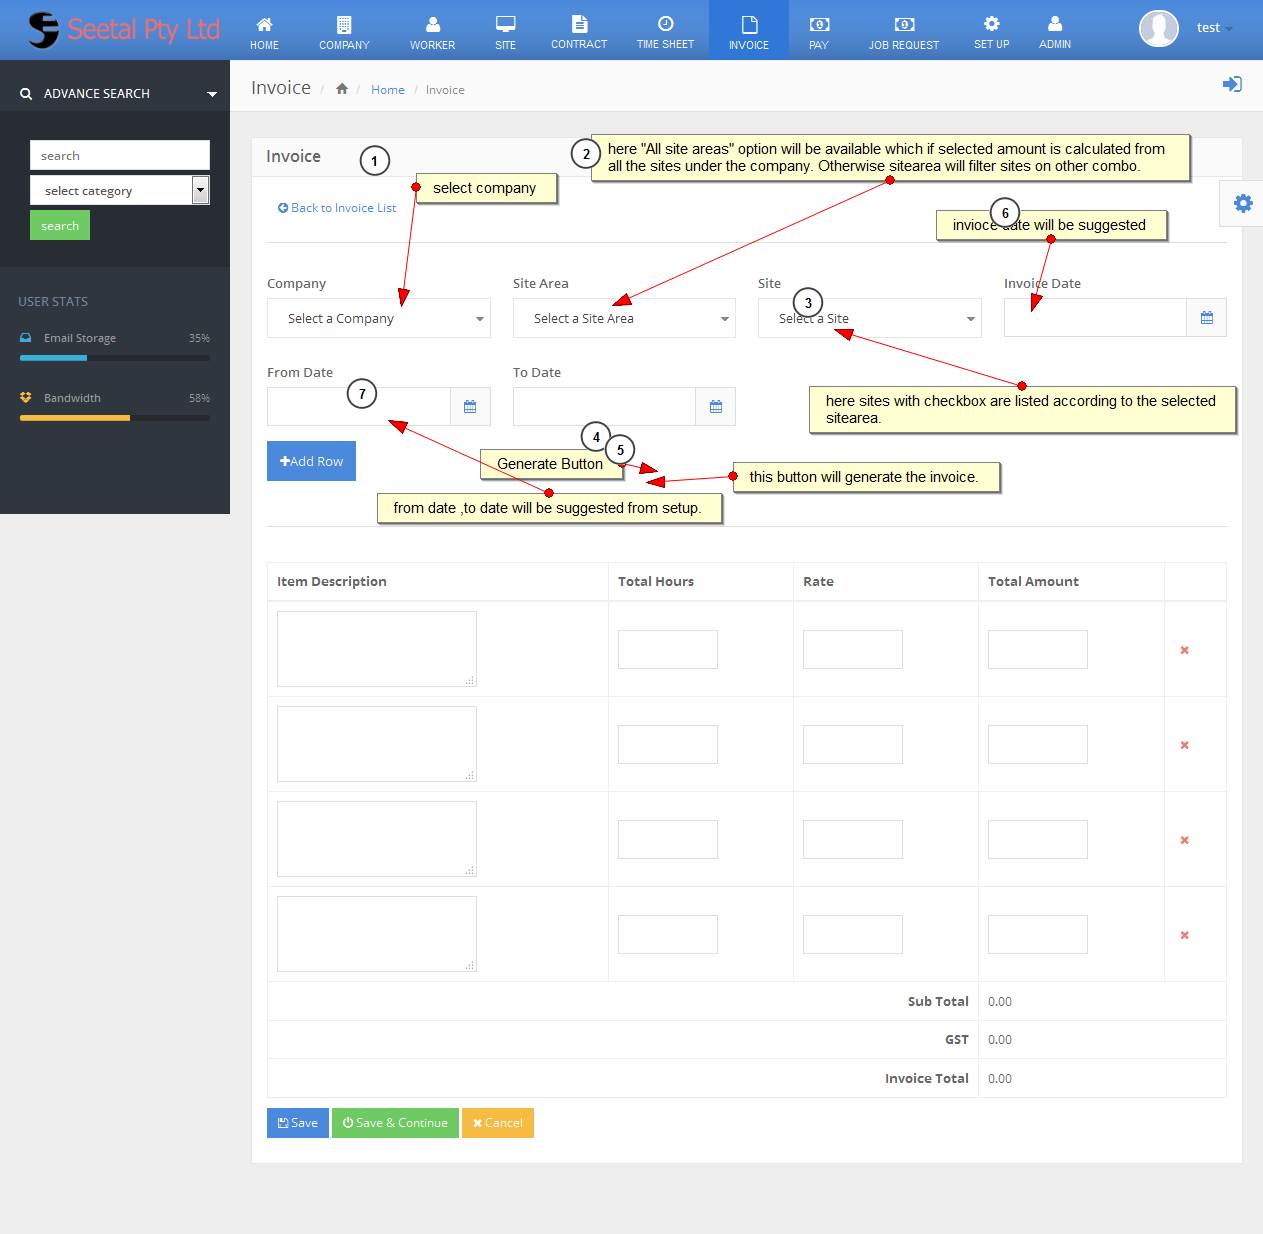The width and height of the screenshot is (1263, 1234).
Task: Click the user avatar icon
Action: (x=1158, y=29)
